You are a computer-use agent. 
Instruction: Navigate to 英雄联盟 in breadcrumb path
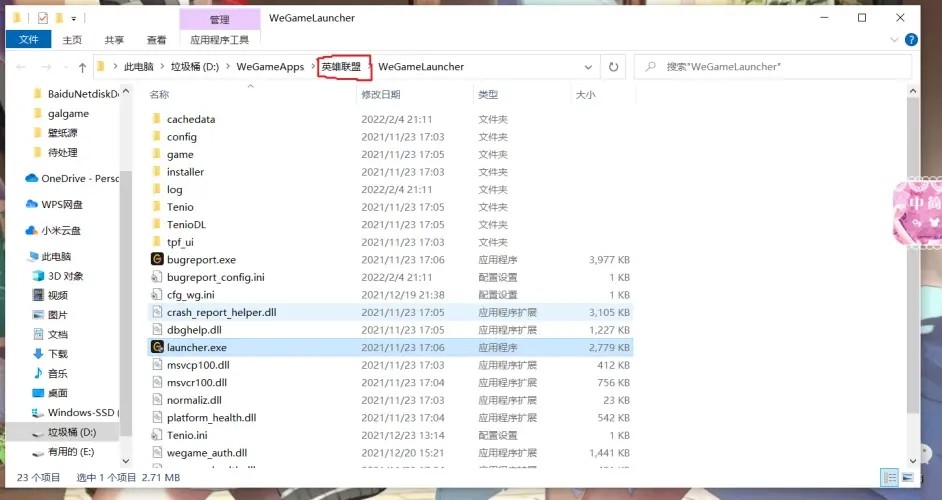[x=341, y=67]
